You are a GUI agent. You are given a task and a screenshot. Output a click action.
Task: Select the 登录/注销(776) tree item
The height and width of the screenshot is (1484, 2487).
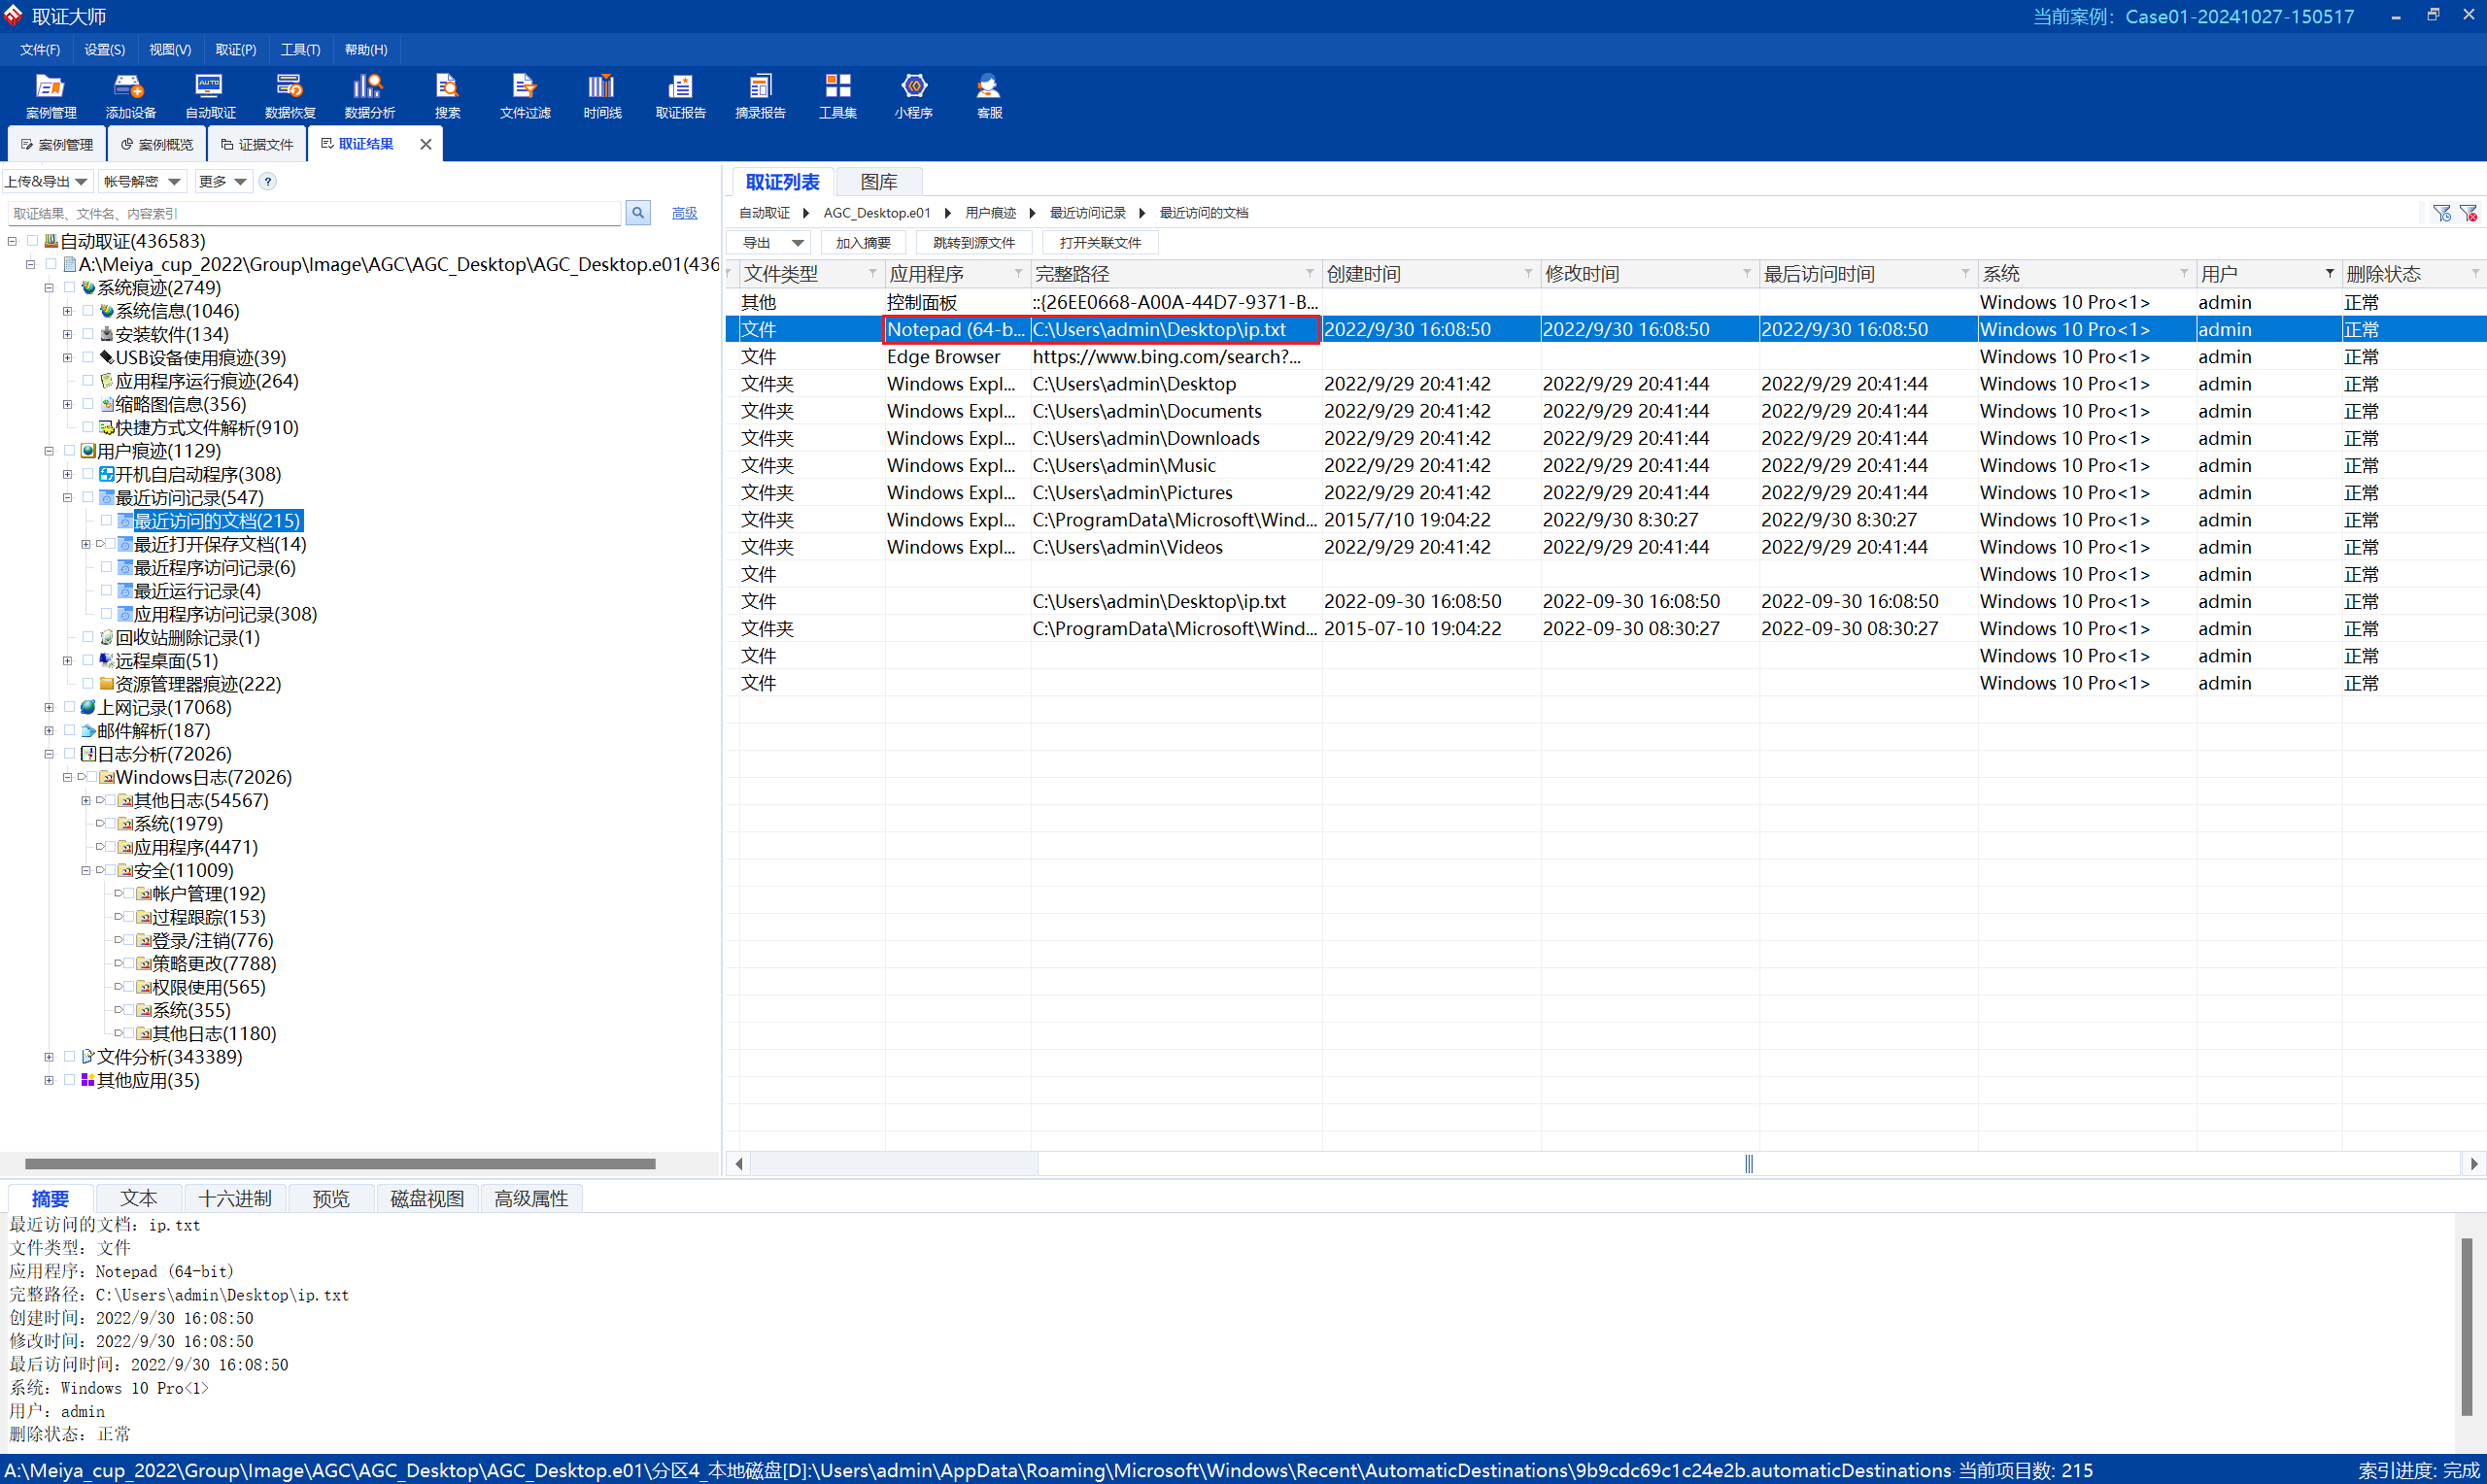(x=213, y=940)
